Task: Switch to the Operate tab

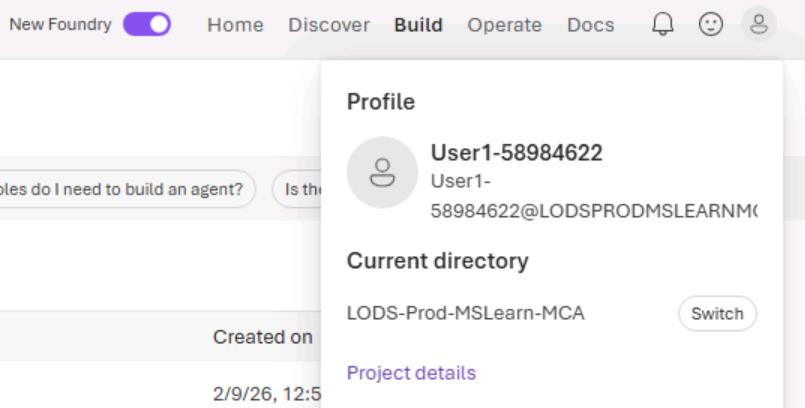Action: [505, 25]
